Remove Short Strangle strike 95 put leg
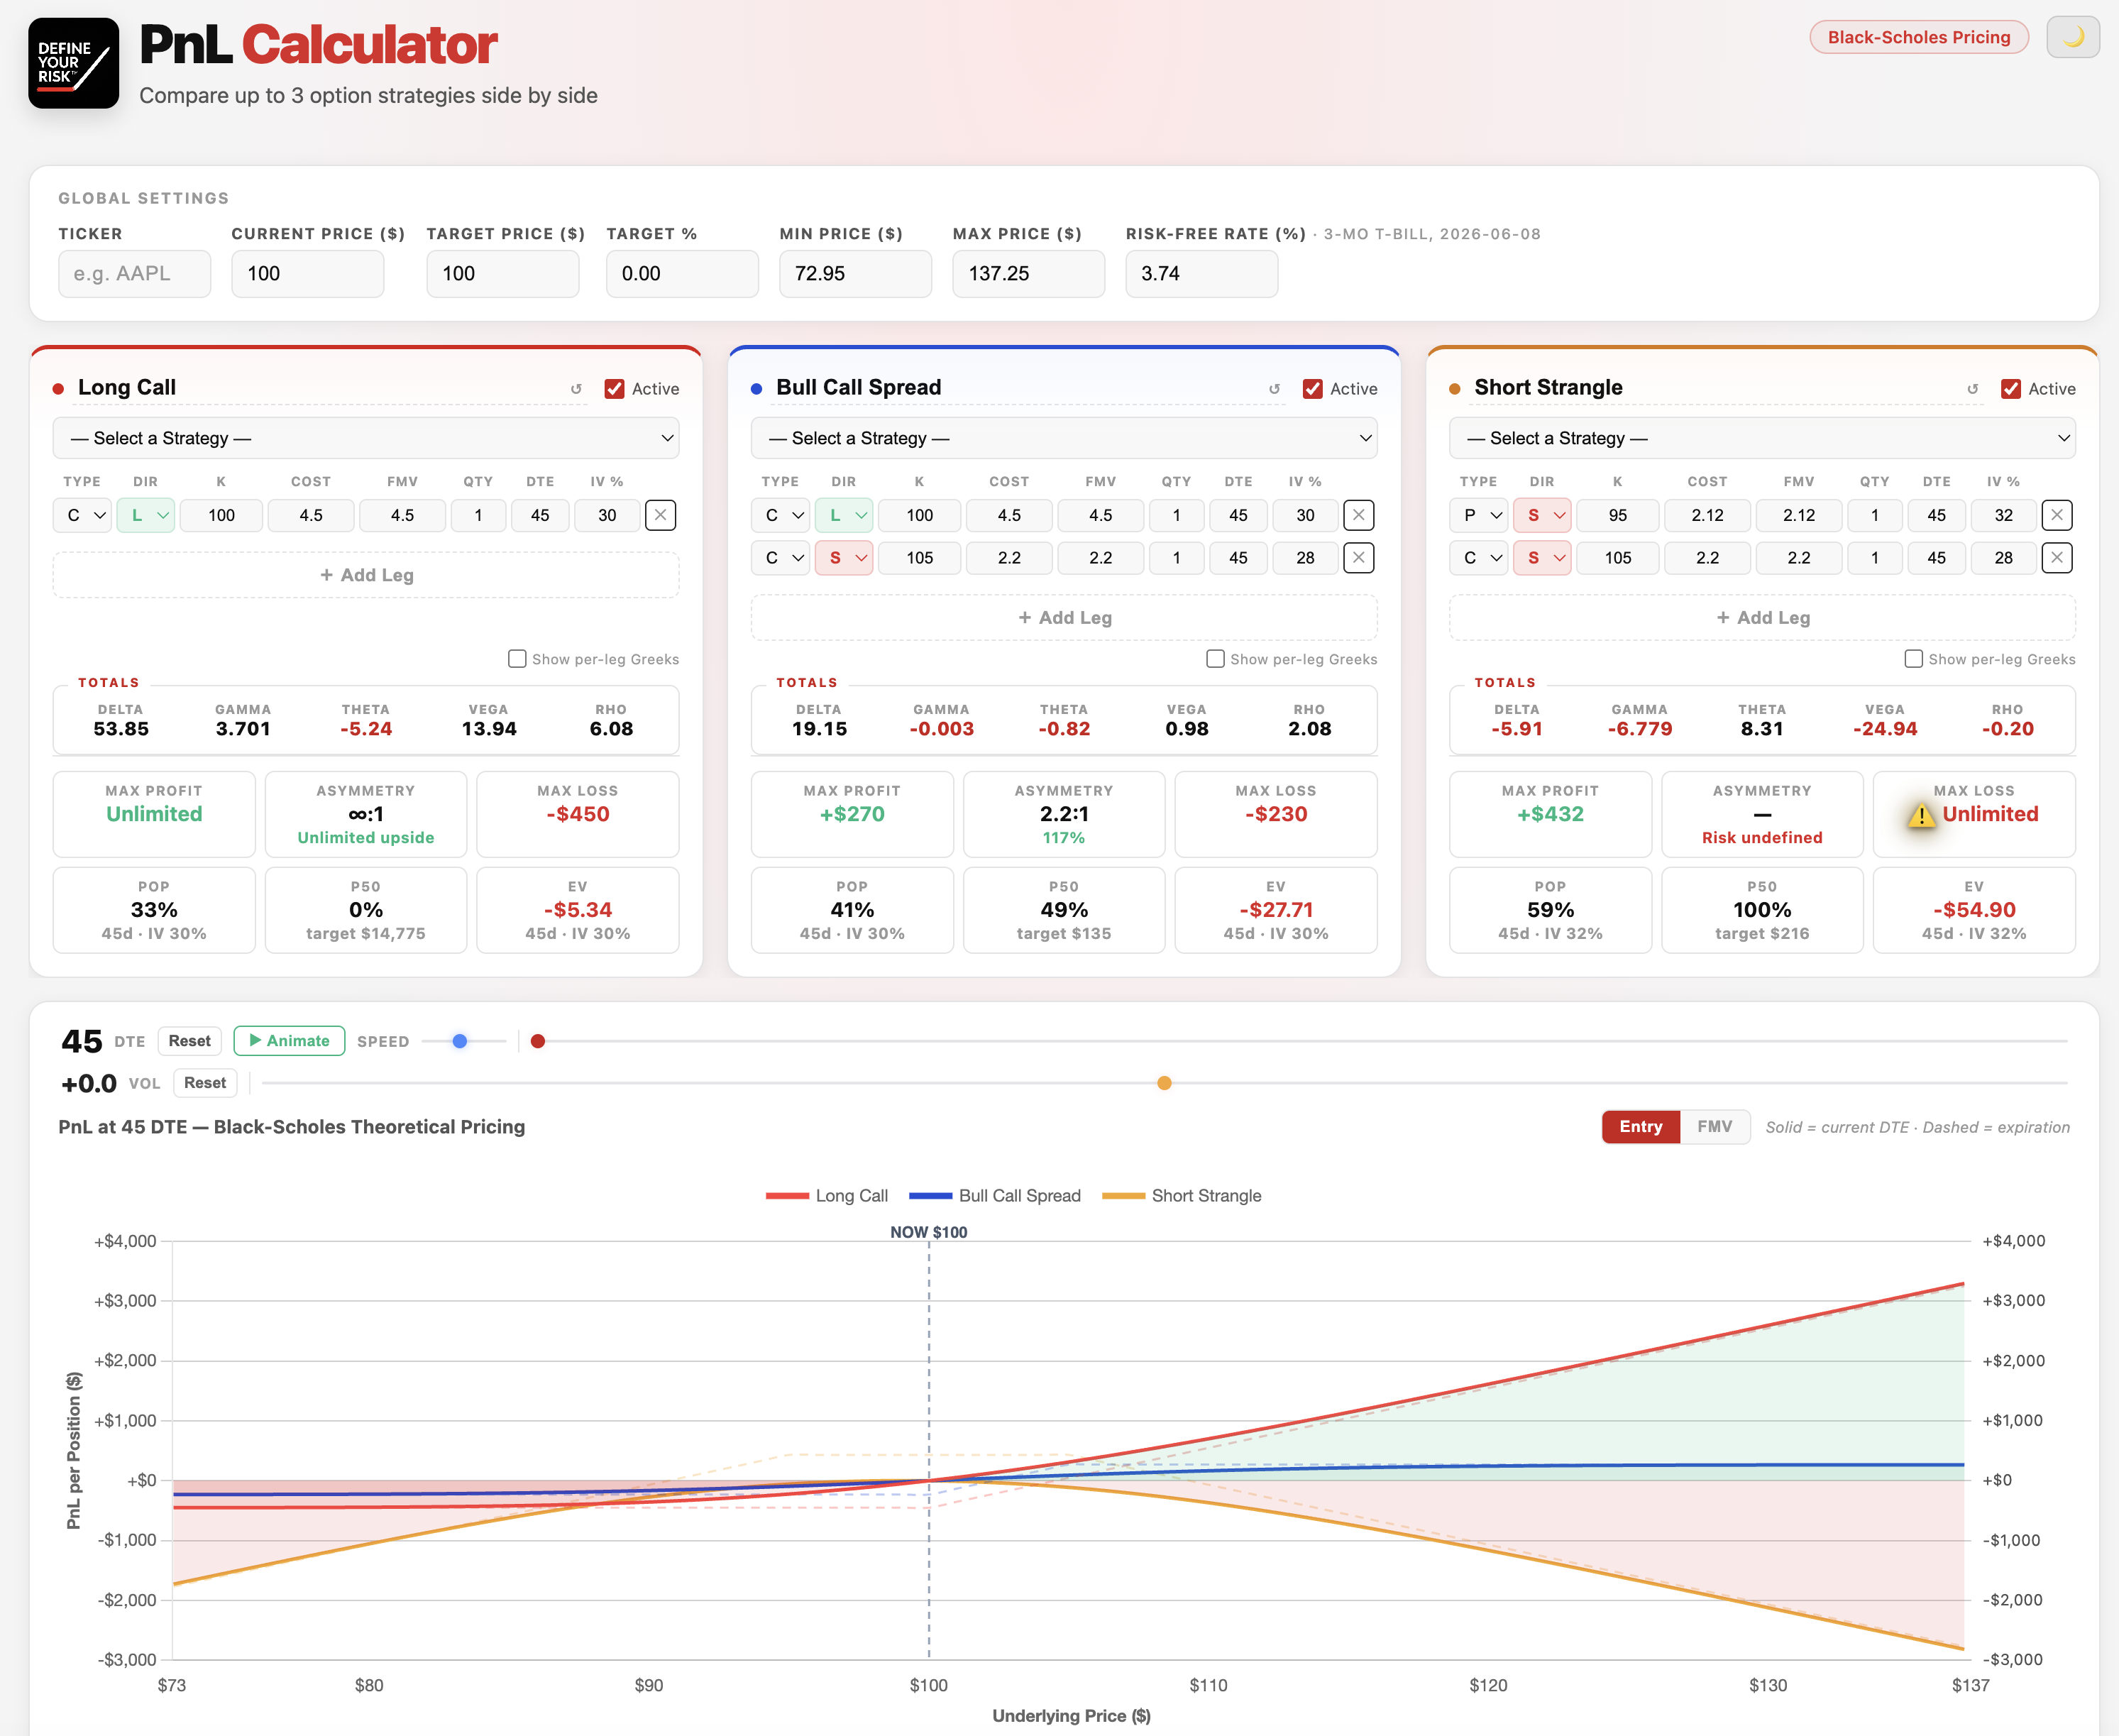Viewport: 2119px width, 1736px height. click(x=2056, y=515)
